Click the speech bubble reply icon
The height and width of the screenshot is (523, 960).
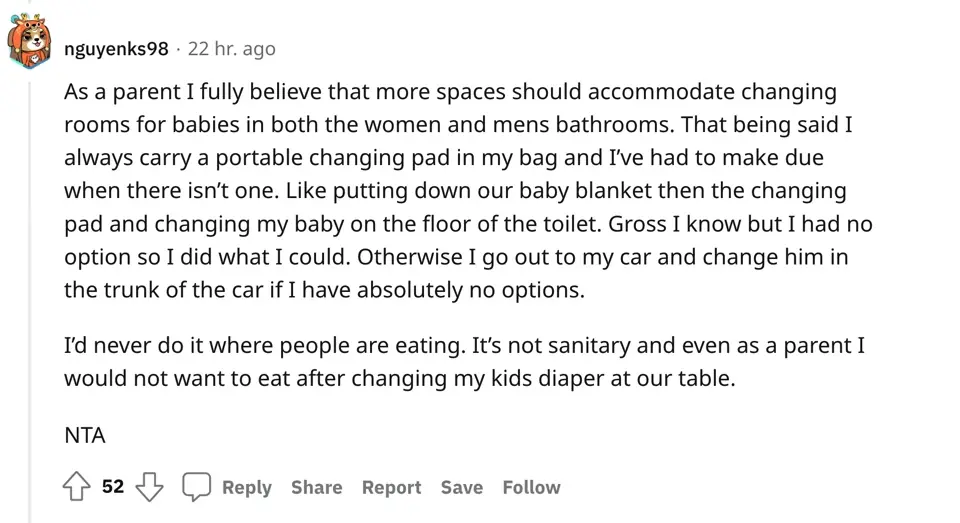[x=196, y=487]
